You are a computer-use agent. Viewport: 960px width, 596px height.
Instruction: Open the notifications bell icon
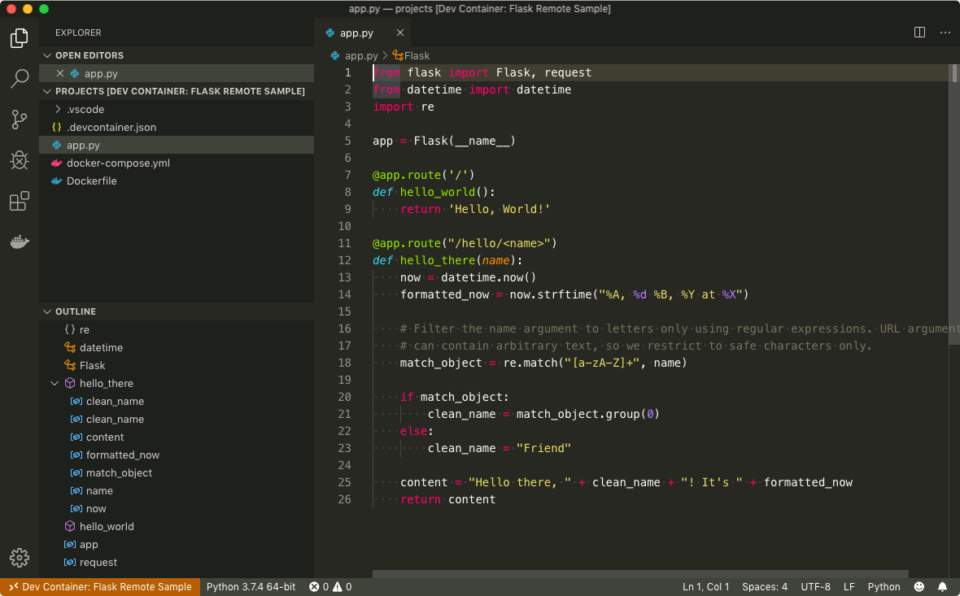(942, 587)
